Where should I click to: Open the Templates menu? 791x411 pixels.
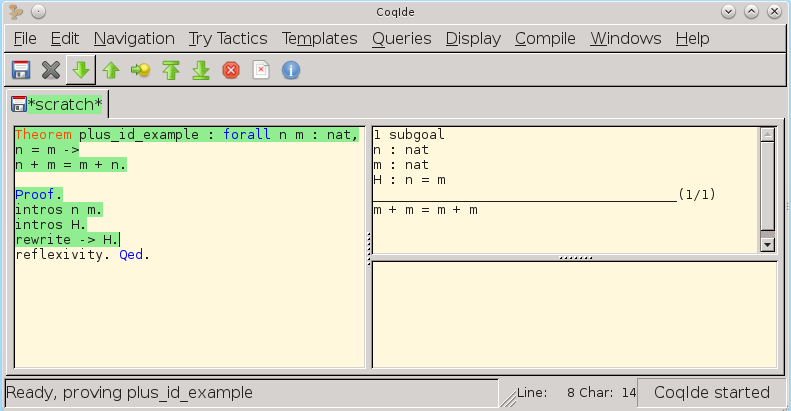(x=319, y=38)
